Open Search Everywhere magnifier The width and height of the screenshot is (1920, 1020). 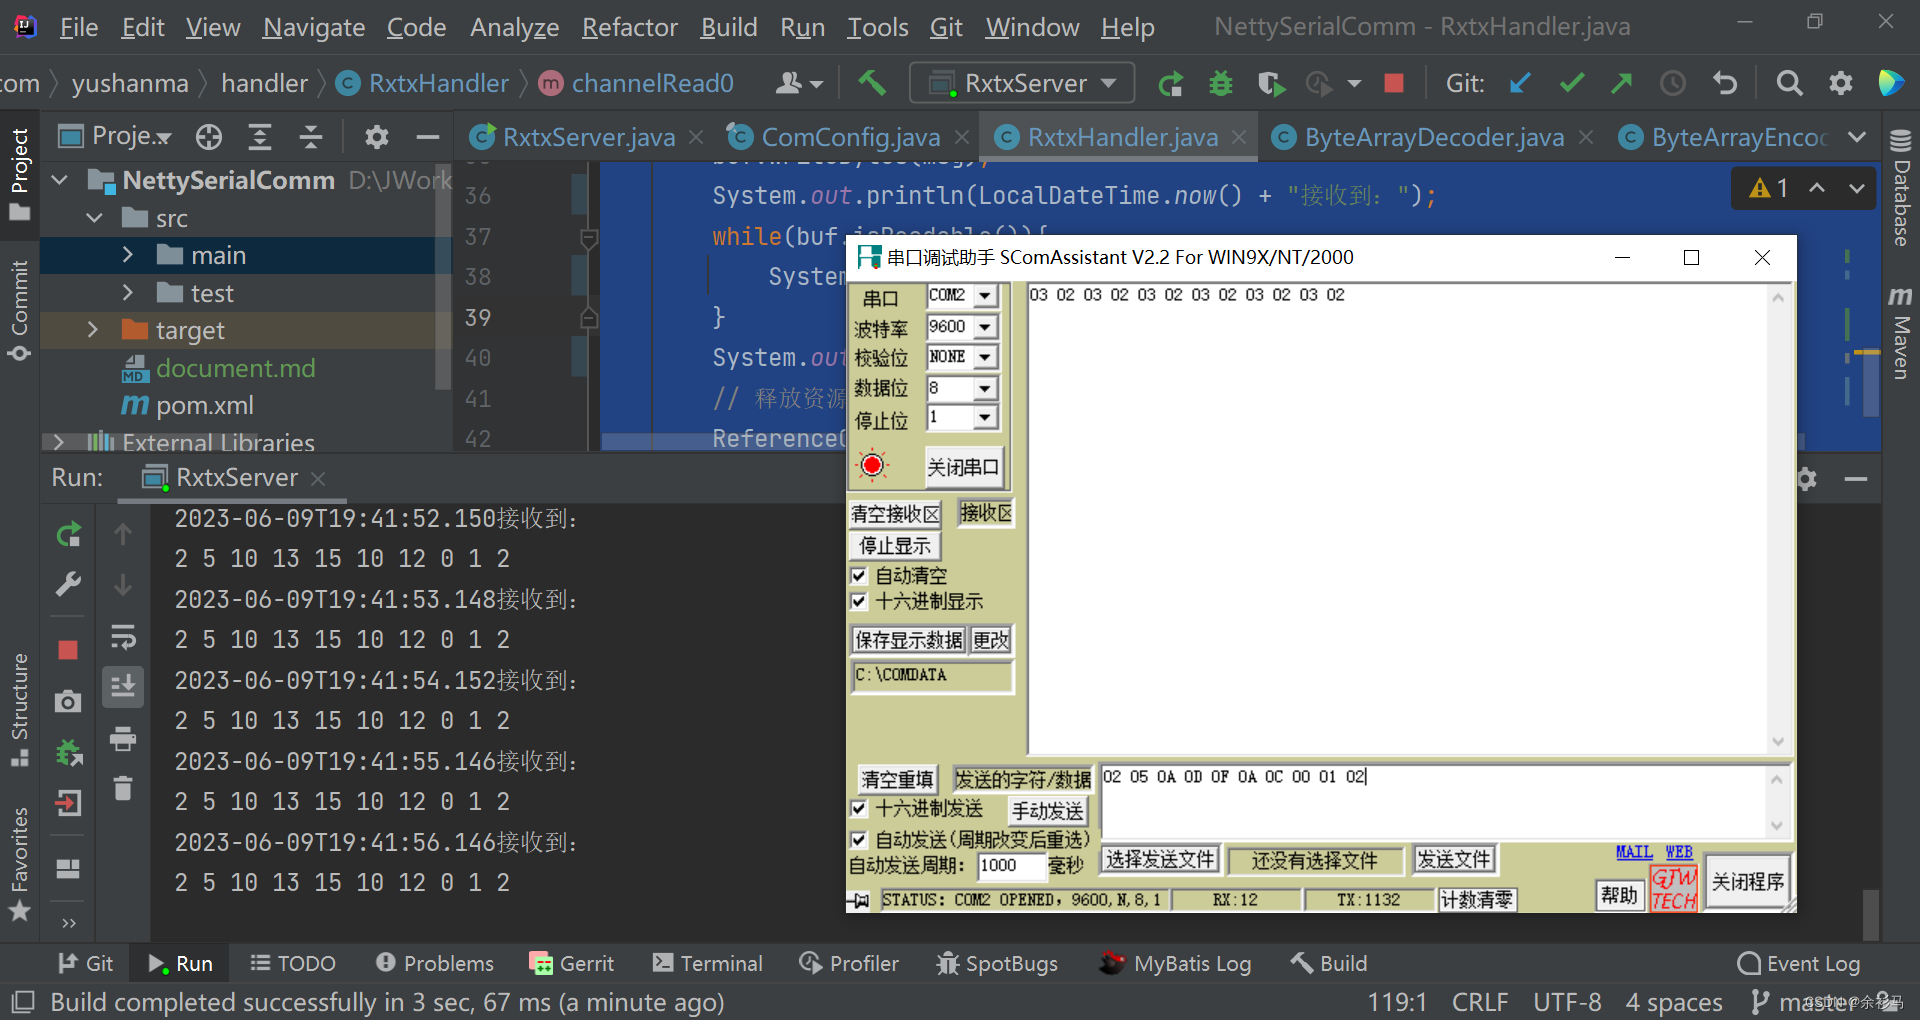click(x=1789, y=83)
